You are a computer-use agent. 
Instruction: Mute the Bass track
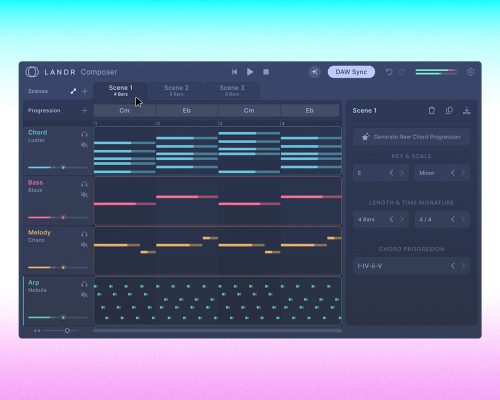coord(84,195)
